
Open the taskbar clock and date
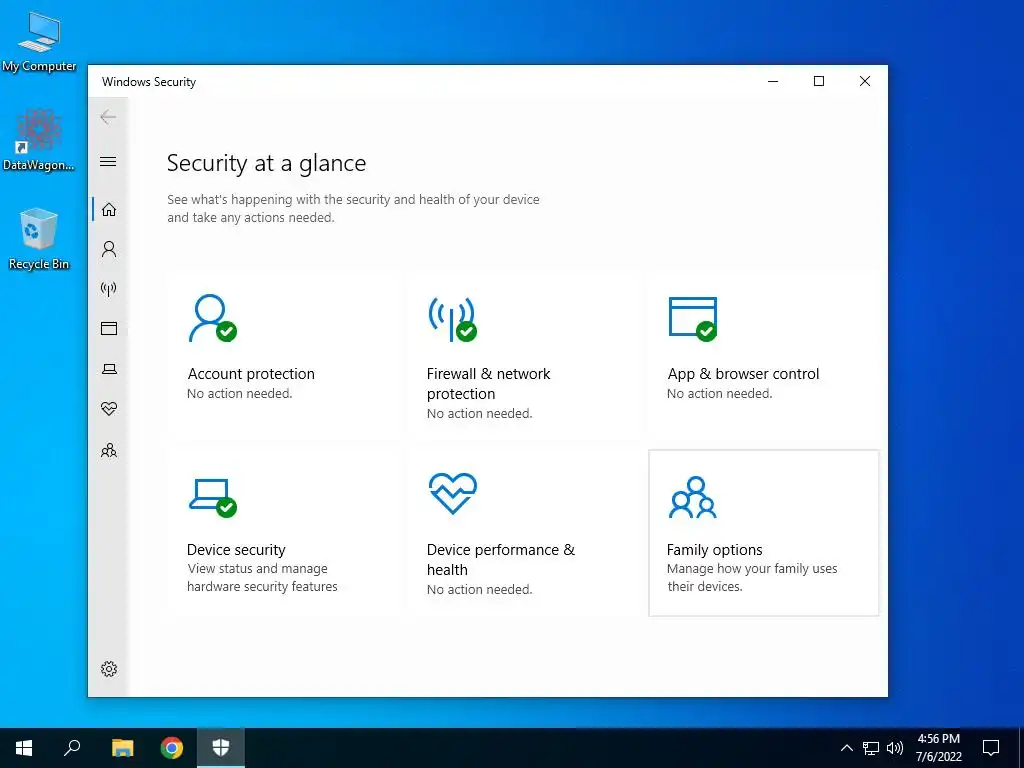(x=938, y=748)
